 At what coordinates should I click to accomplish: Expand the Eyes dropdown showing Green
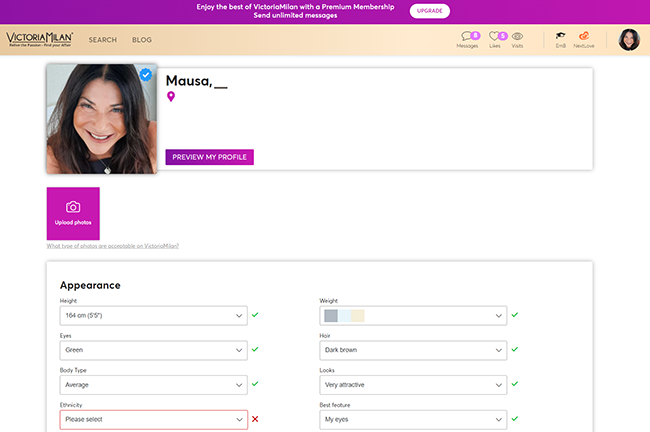click(x=153, y=350)
